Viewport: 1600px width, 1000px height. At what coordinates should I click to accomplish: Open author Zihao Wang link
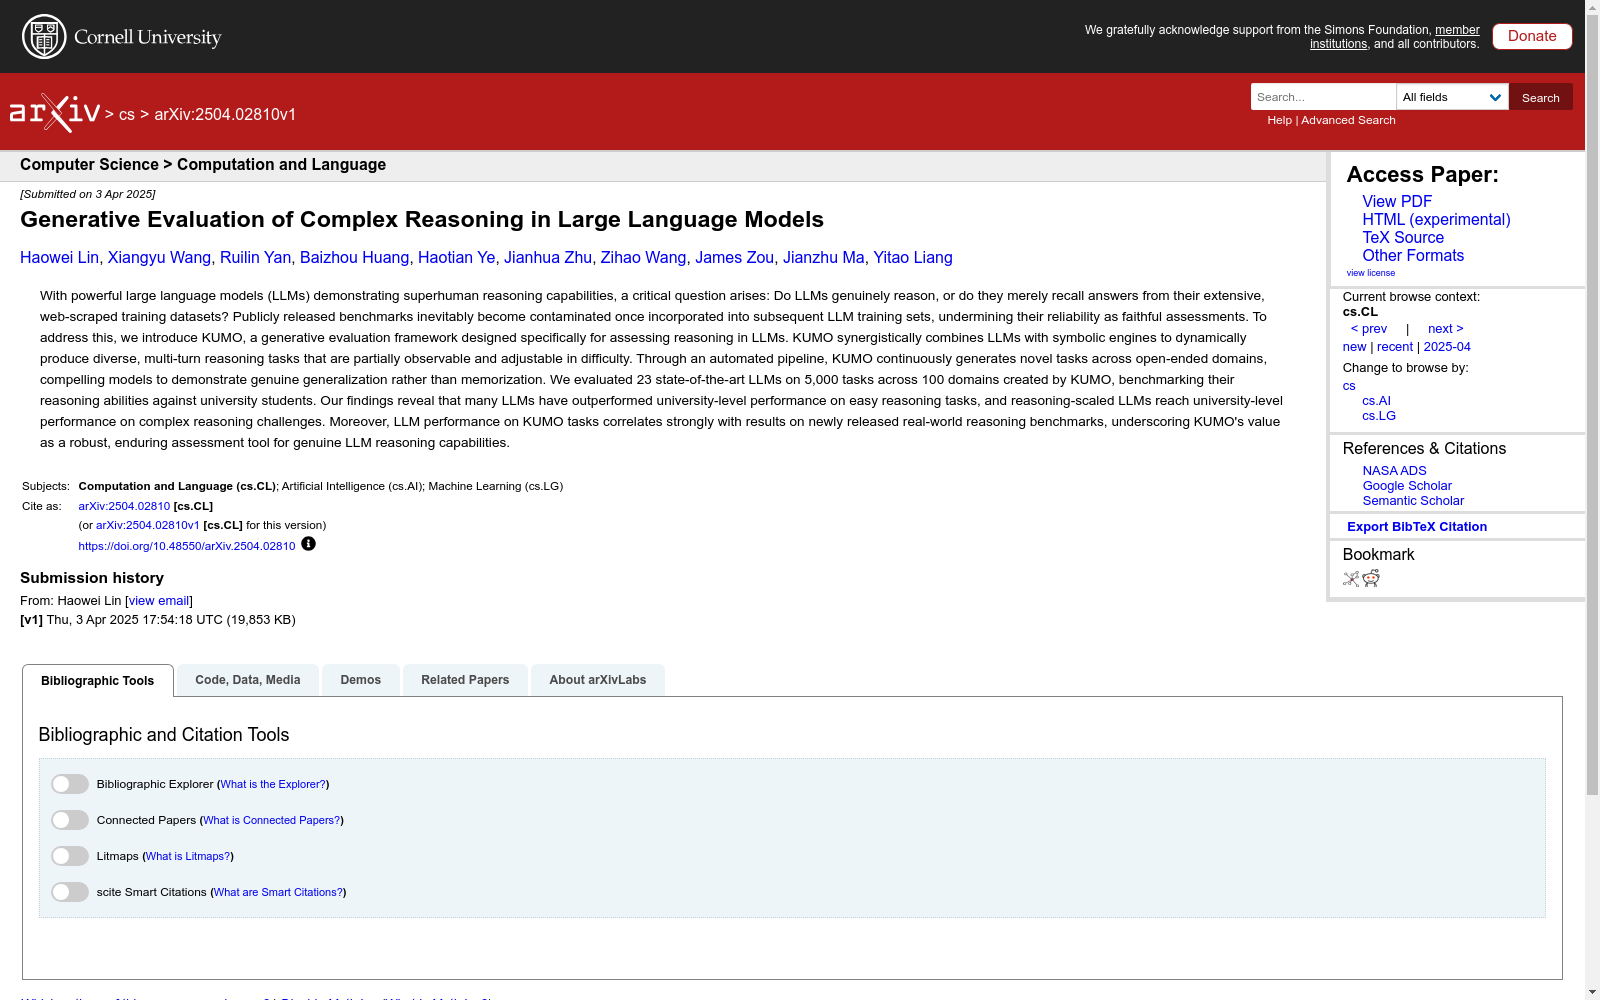coord(643,258)
